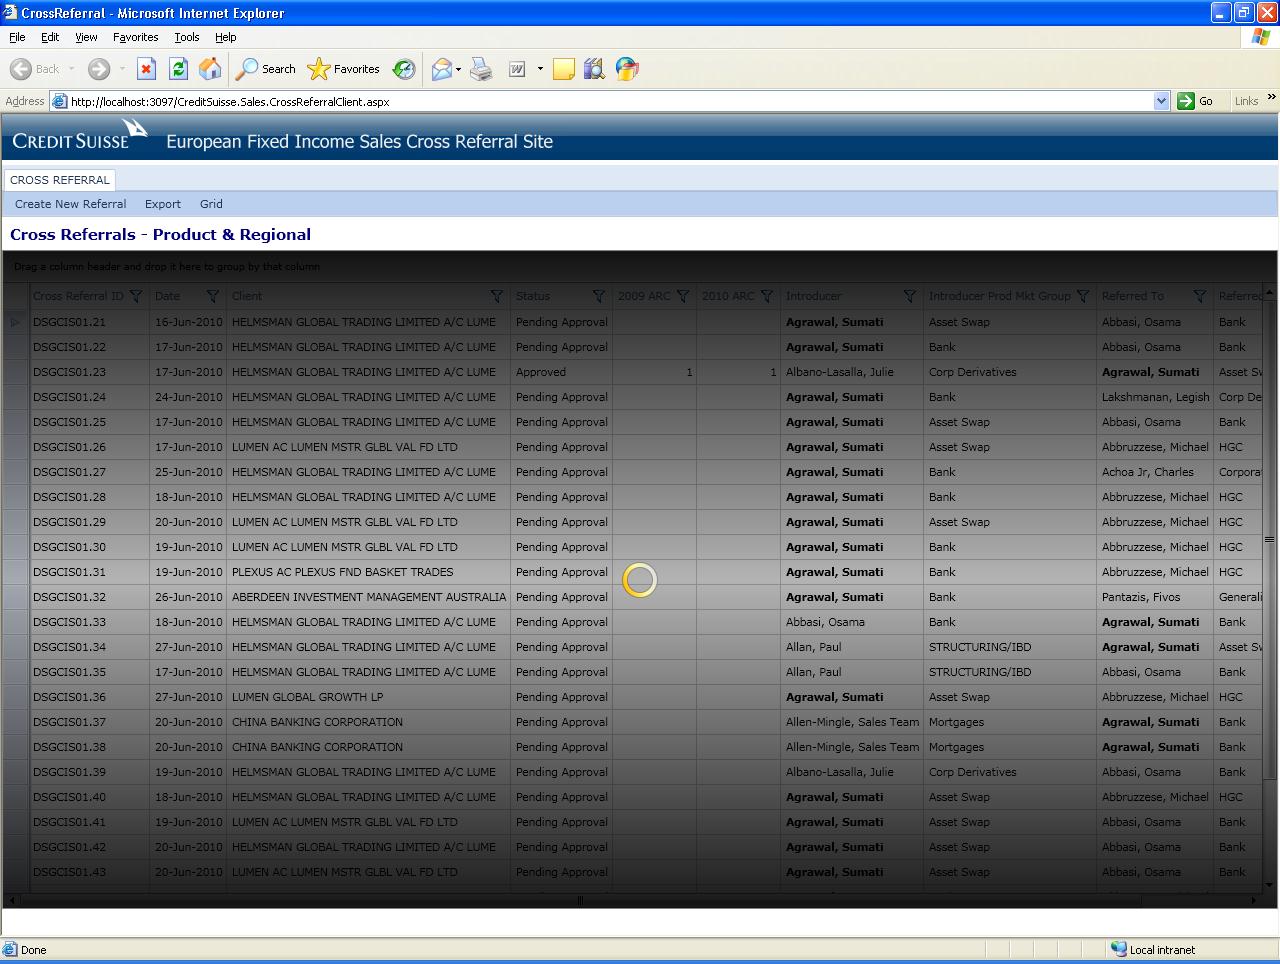Click the Mail envelope icon
This screenshot has width=1280, height=964.
(441, 69)
